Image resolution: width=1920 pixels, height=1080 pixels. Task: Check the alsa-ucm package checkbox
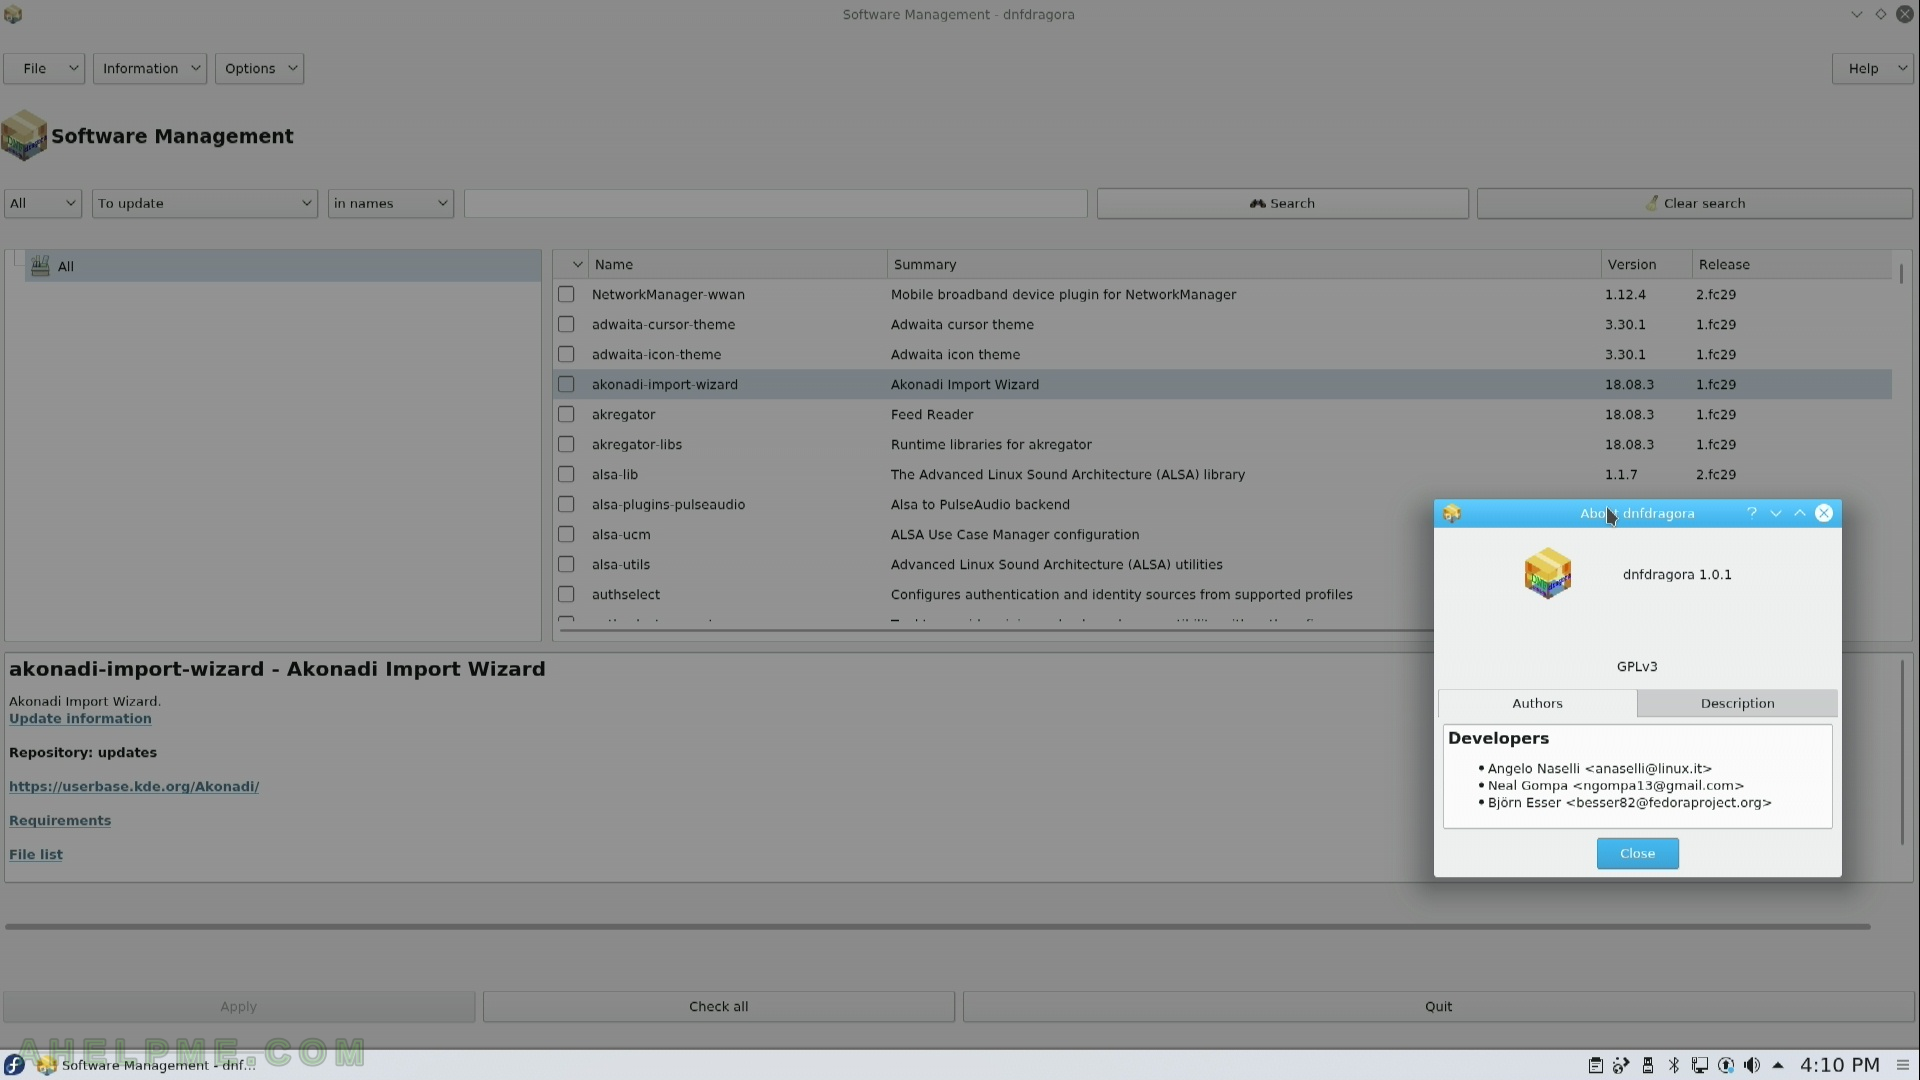[566, 534]
